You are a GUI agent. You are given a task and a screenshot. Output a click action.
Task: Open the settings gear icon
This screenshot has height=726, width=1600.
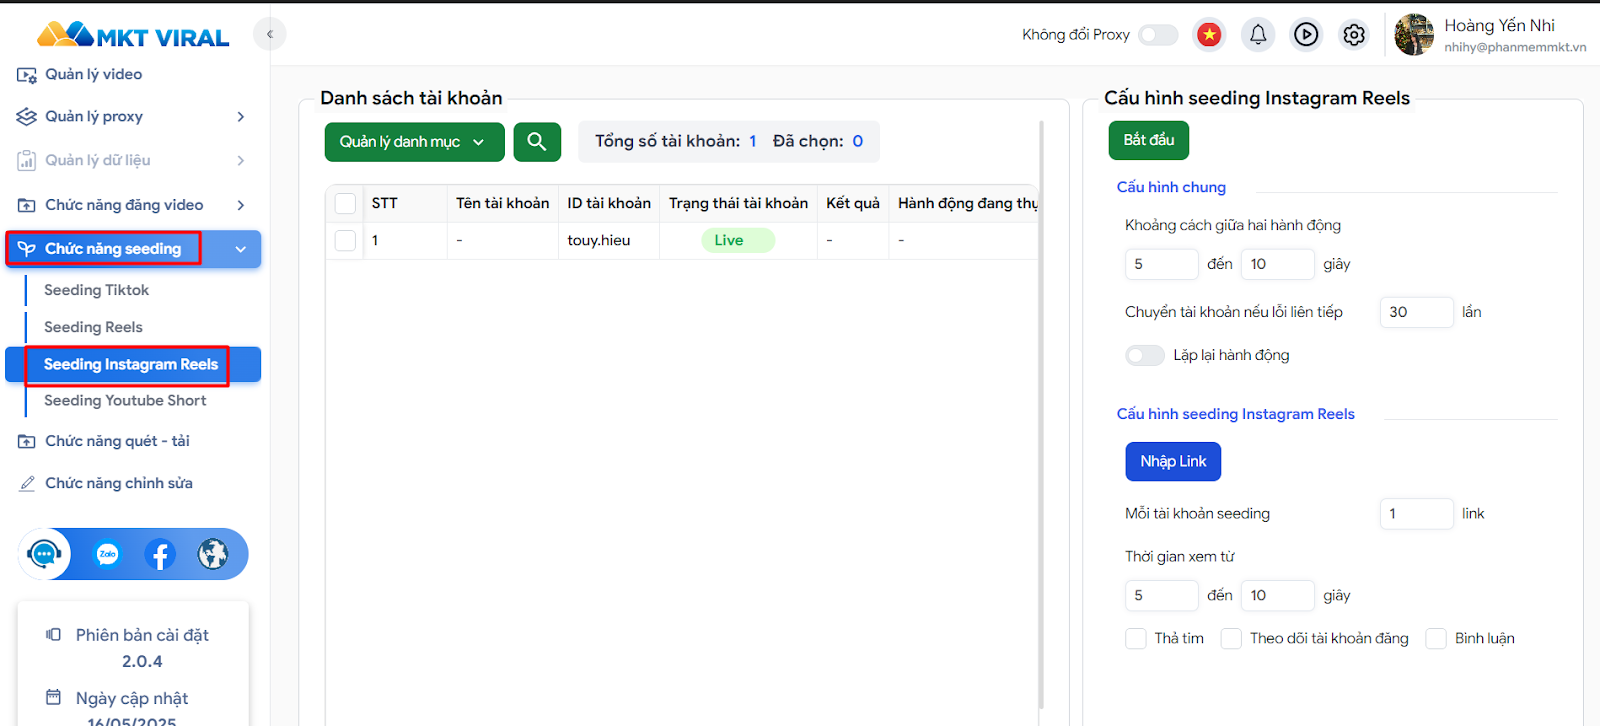point(1354,35)
